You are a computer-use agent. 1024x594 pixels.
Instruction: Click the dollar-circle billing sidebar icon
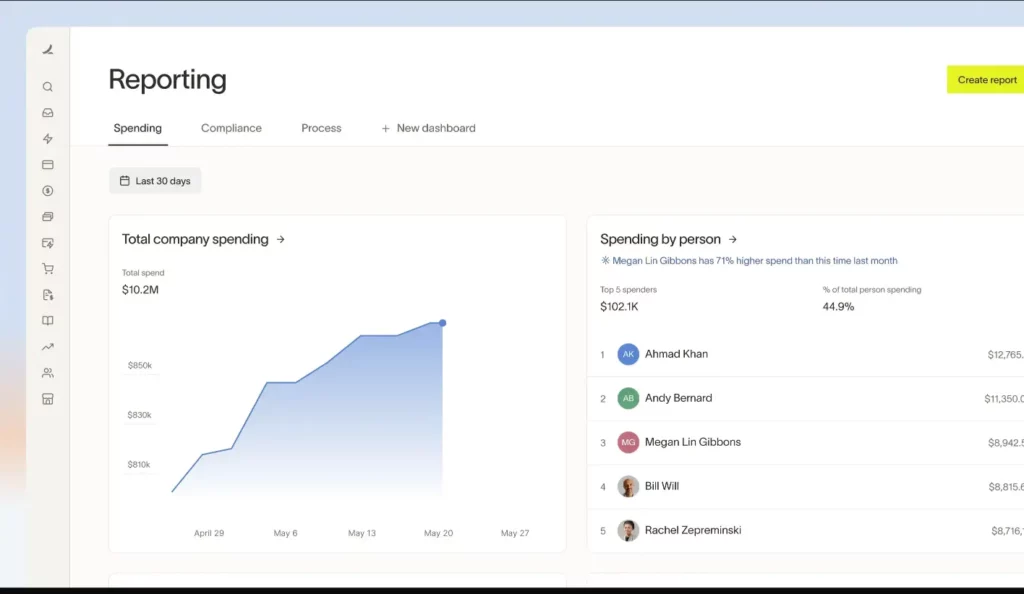point(47,190)
